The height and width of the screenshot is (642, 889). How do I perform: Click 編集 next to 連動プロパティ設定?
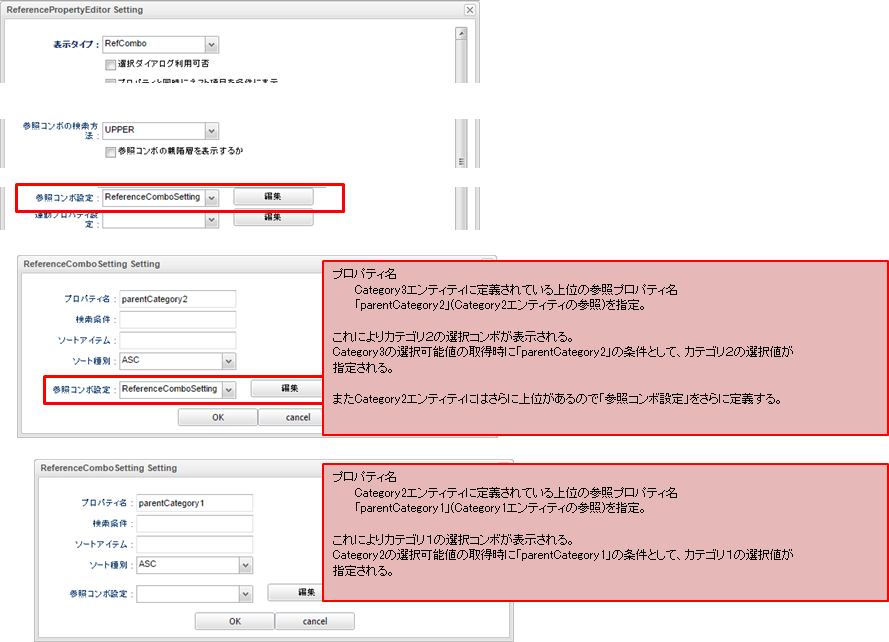[272, 217]
